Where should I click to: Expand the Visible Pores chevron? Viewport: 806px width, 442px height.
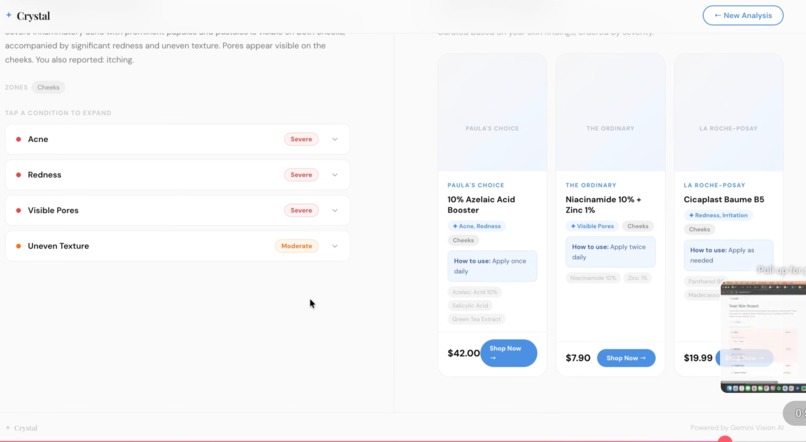pos(335,210)
